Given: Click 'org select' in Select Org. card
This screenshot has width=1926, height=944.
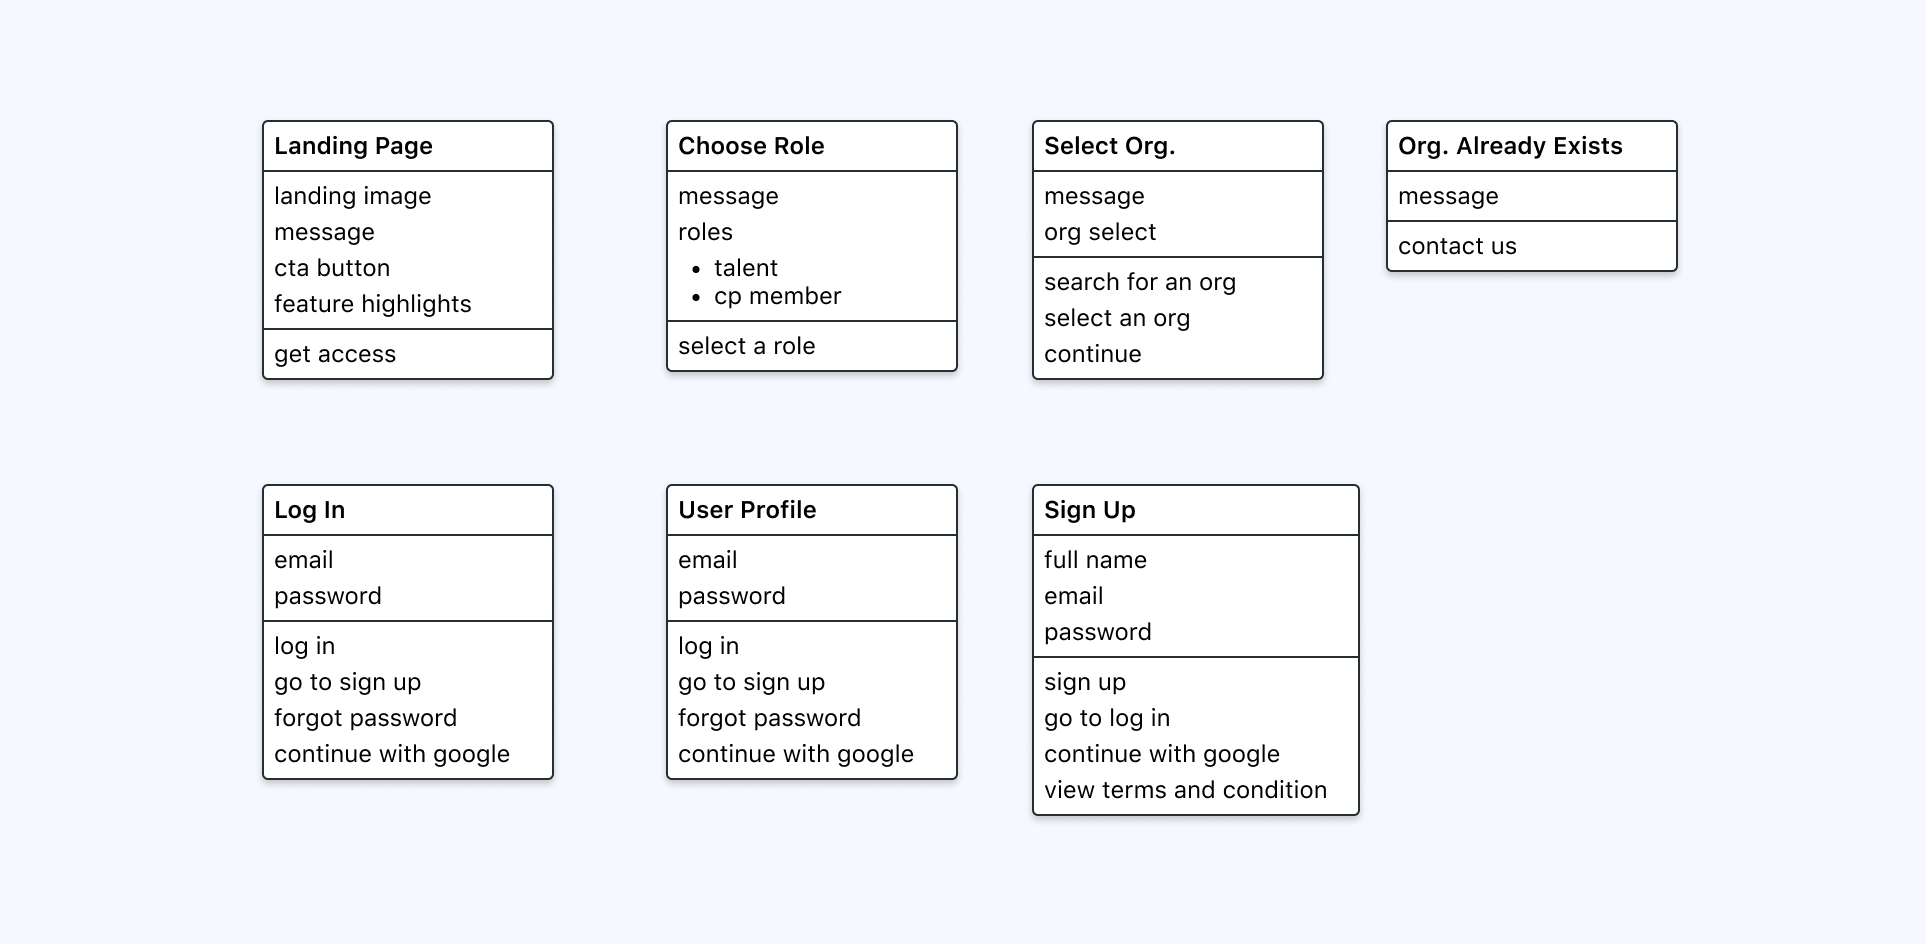Looking at the screenshot, I should click(1100, 232).
